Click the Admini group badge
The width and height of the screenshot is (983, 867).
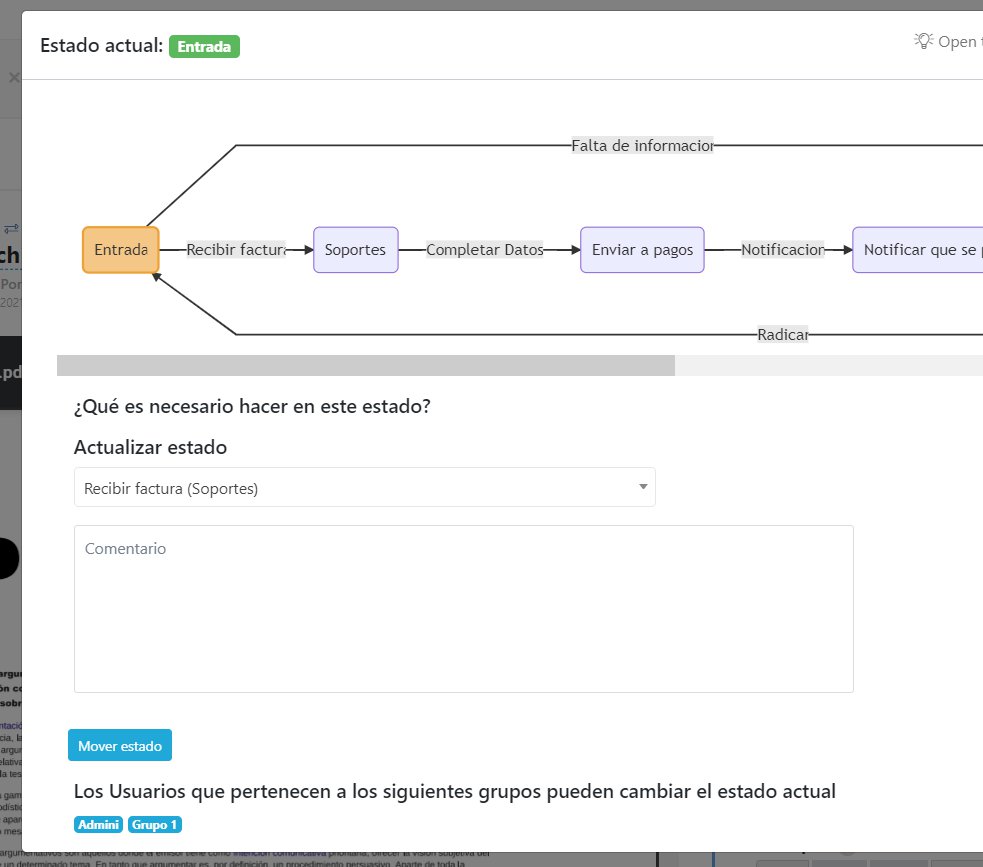coord(99,825)
